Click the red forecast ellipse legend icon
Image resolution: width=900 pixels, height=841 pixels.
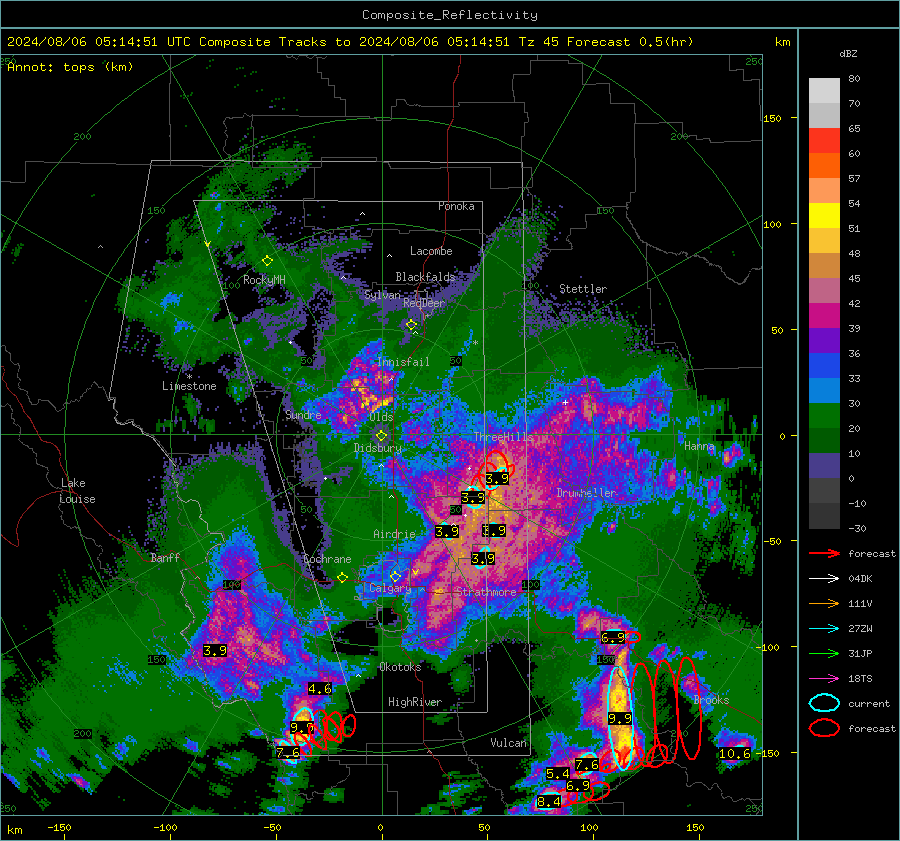(x=824, y=728)
